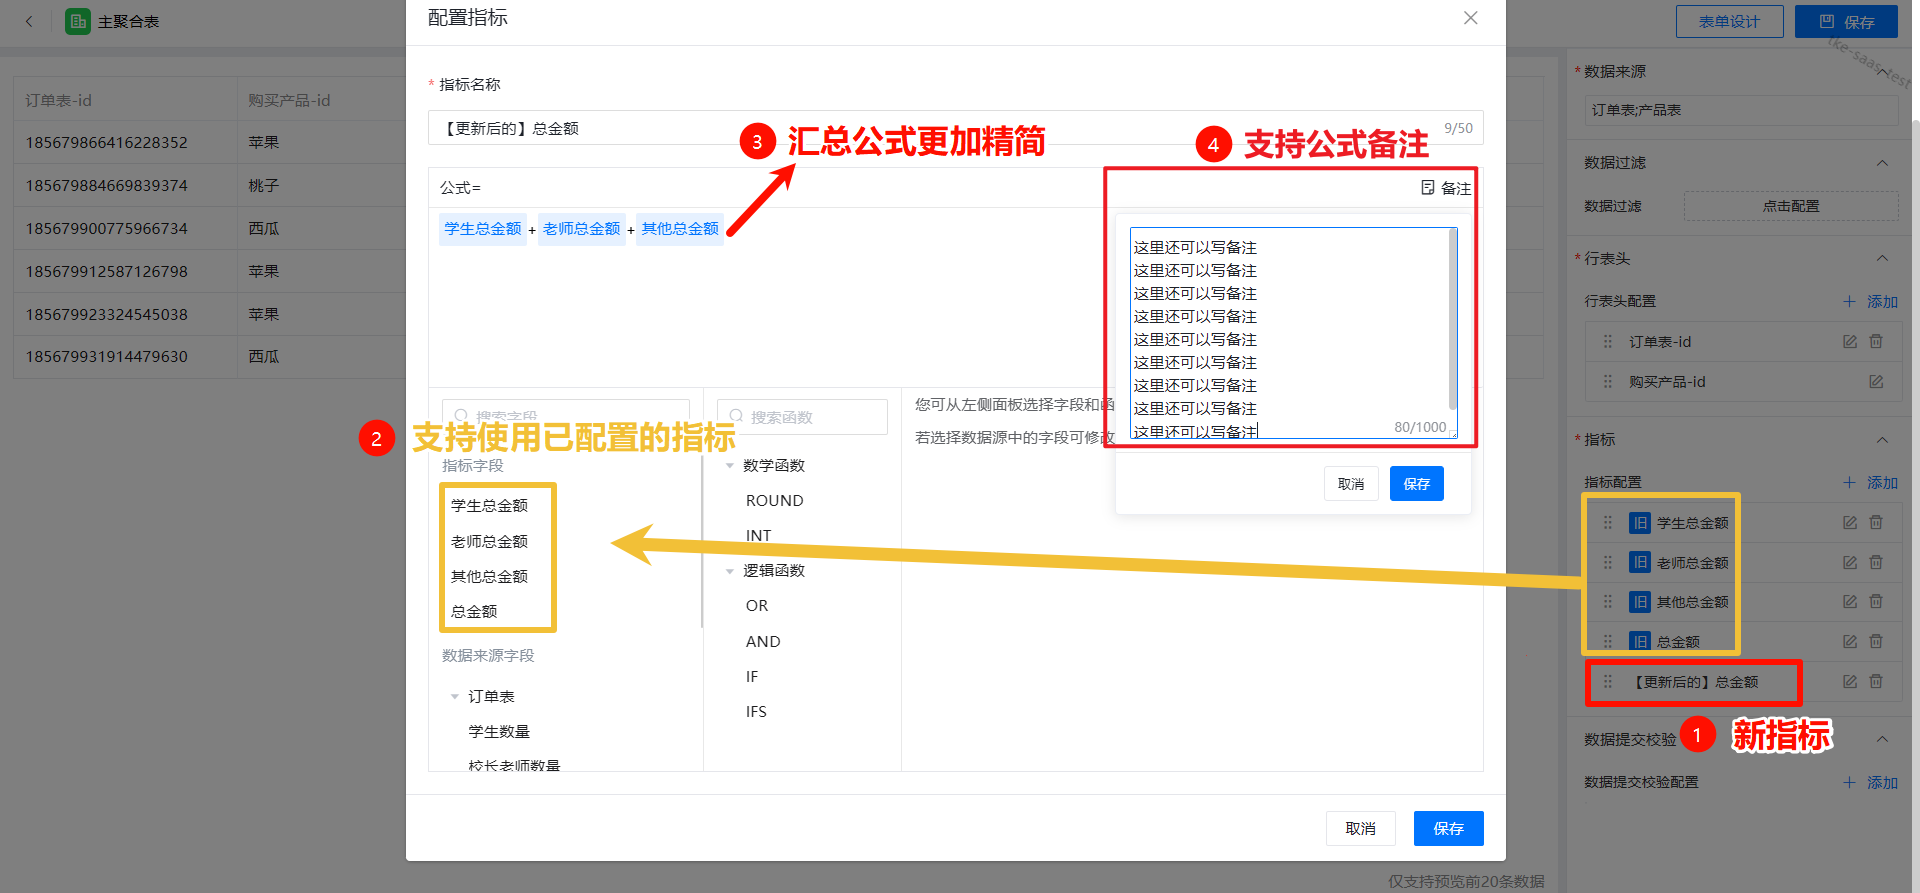This screenshot has width=1920, height=893.
Task: Click the edit icon for 【更新后的】总金额 indicator
Action: point(1850,682)
